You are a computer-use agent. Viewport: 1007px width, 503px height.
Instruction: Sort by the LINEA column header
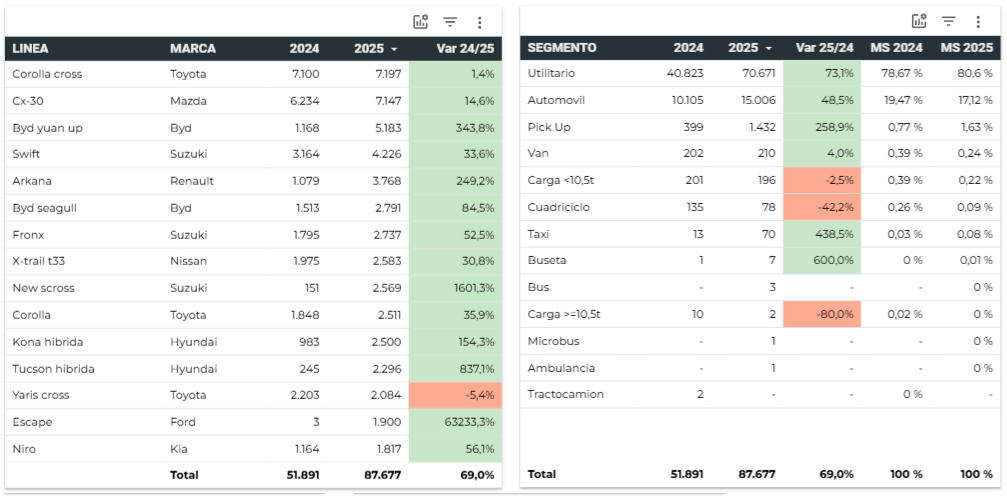[30, 48]
